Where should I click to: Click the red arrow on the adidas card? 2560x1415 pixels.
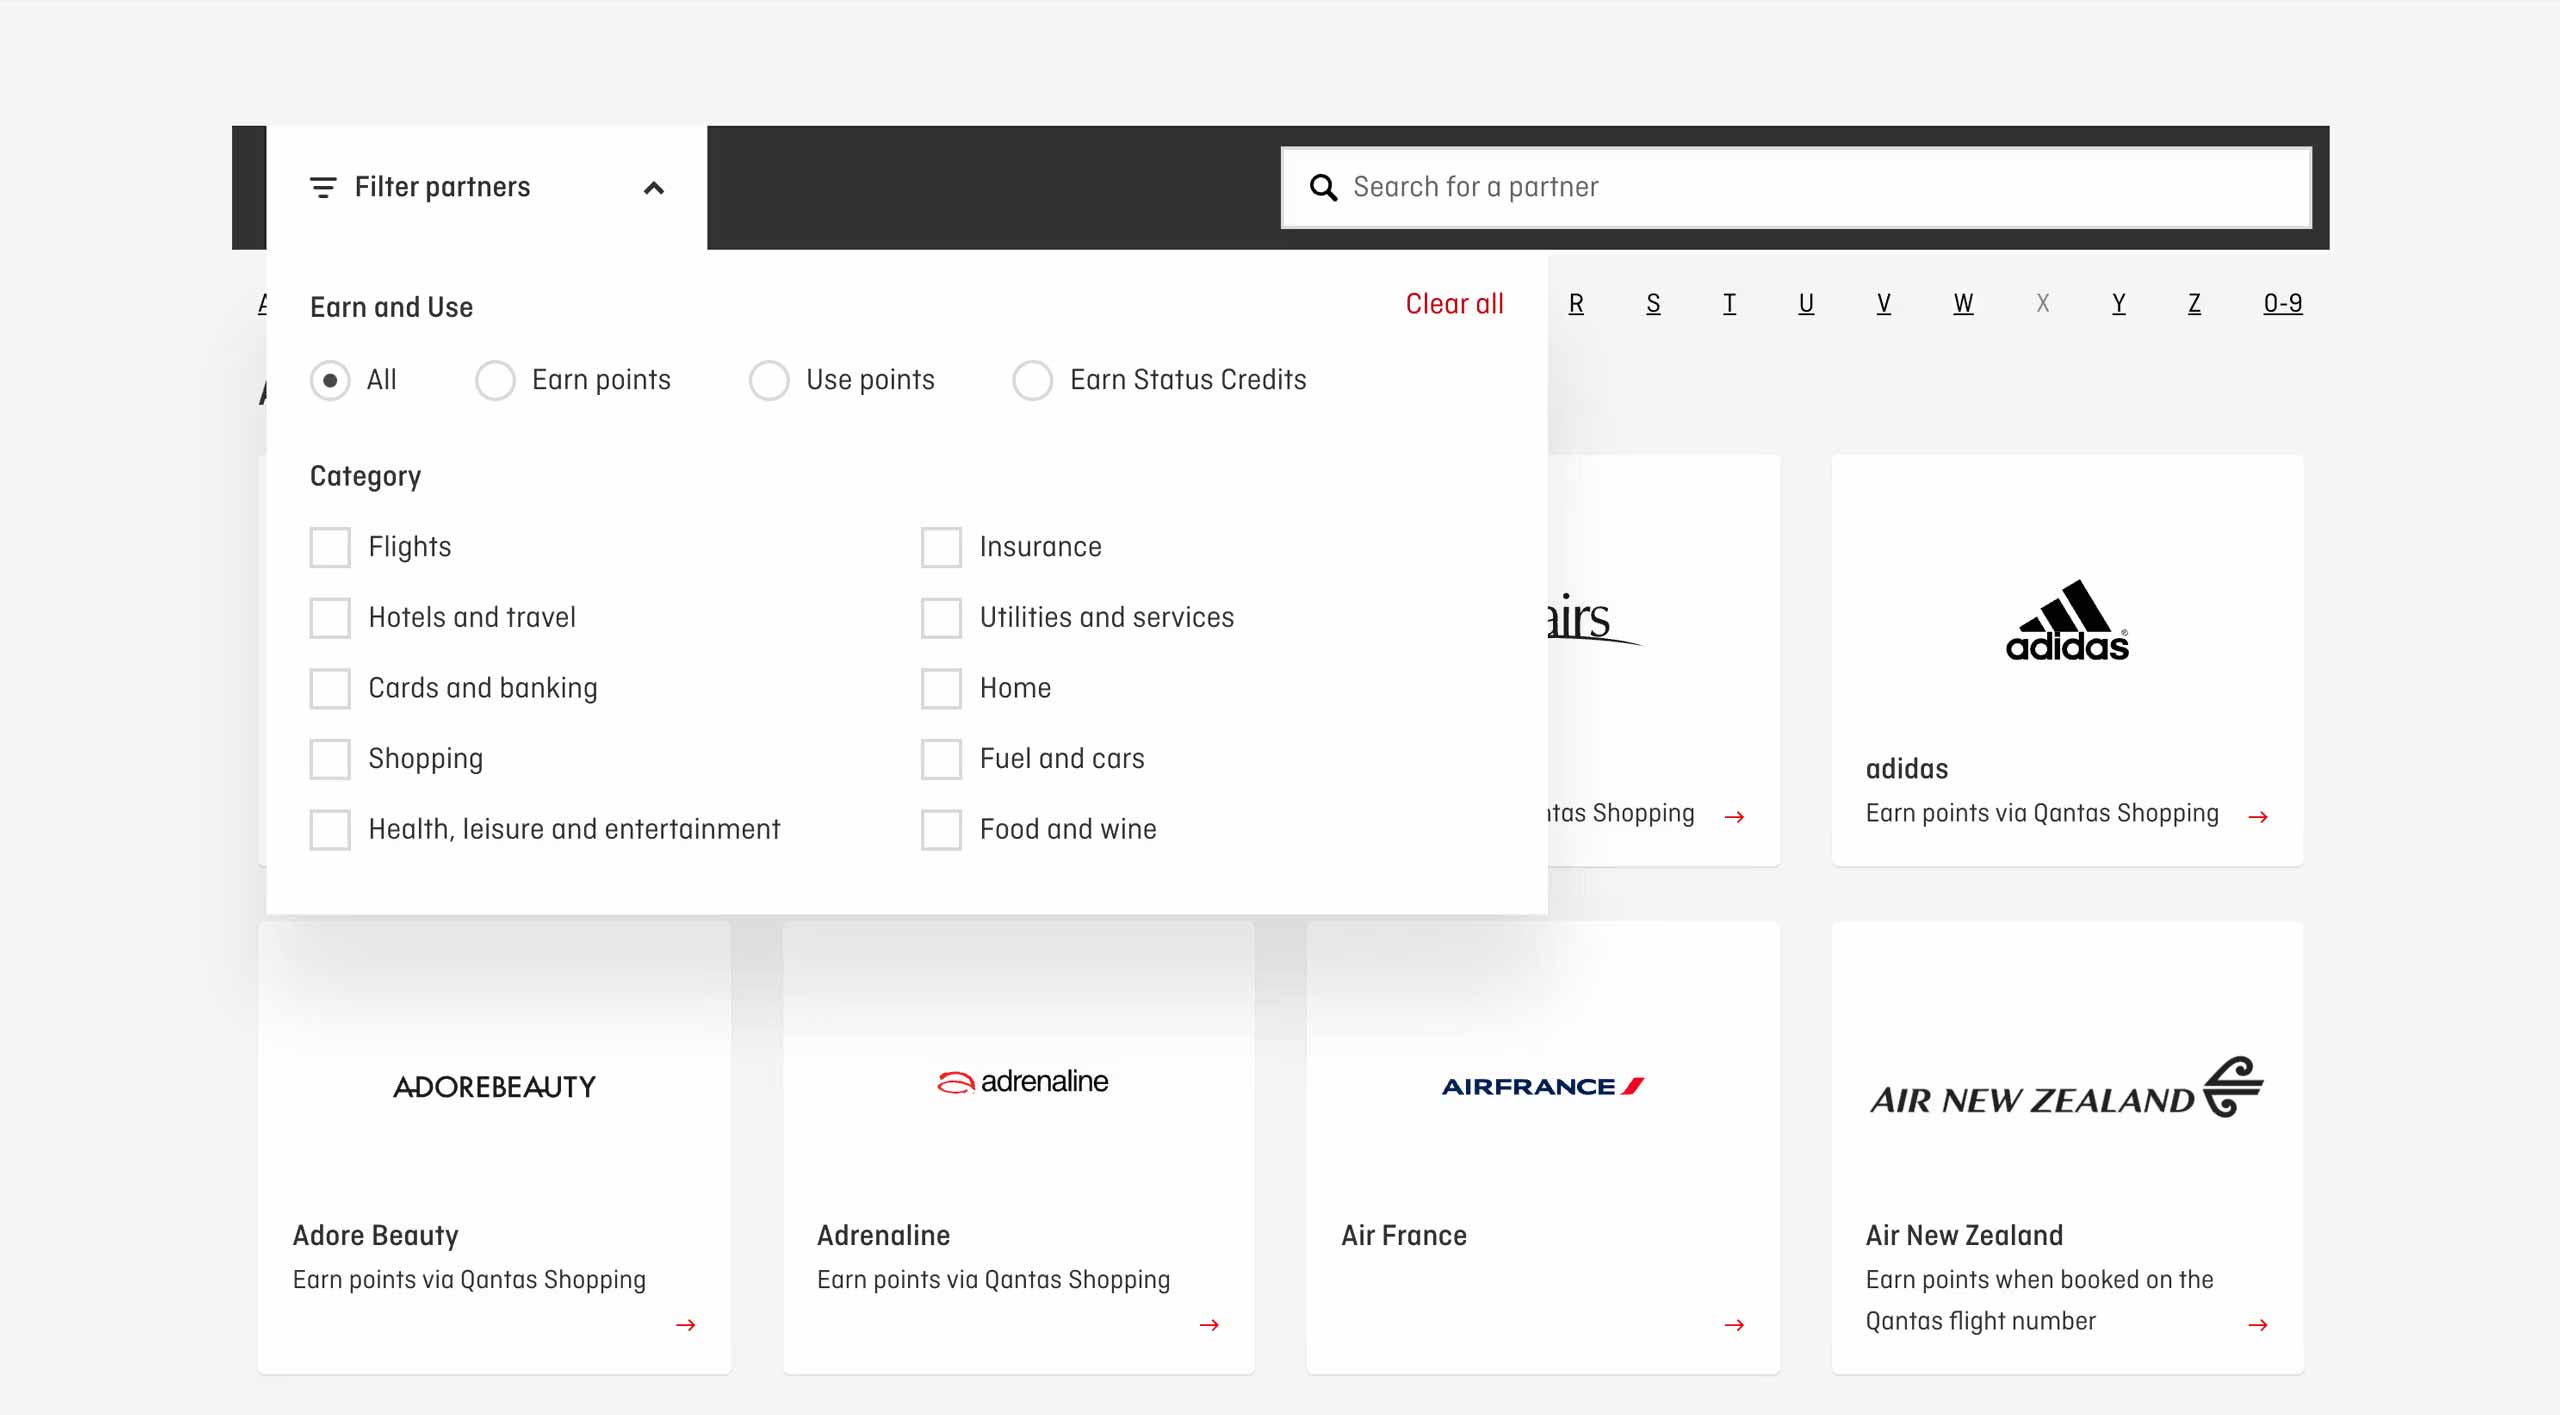click(x=2257, y=817)
